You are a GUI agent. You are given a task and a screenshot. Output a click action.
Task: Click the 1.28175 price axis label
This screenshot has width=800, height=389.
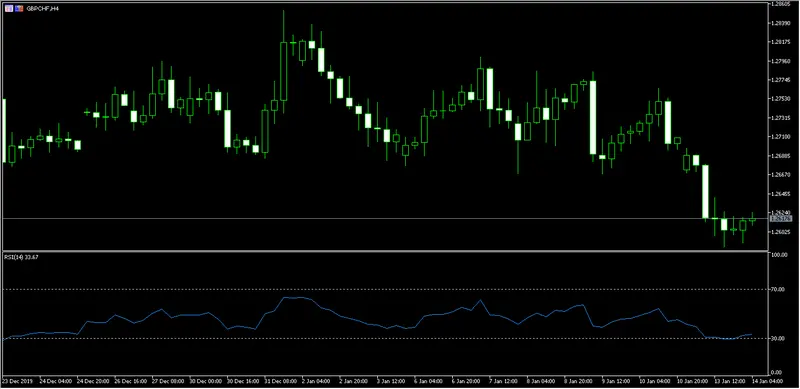pos(781,42)
